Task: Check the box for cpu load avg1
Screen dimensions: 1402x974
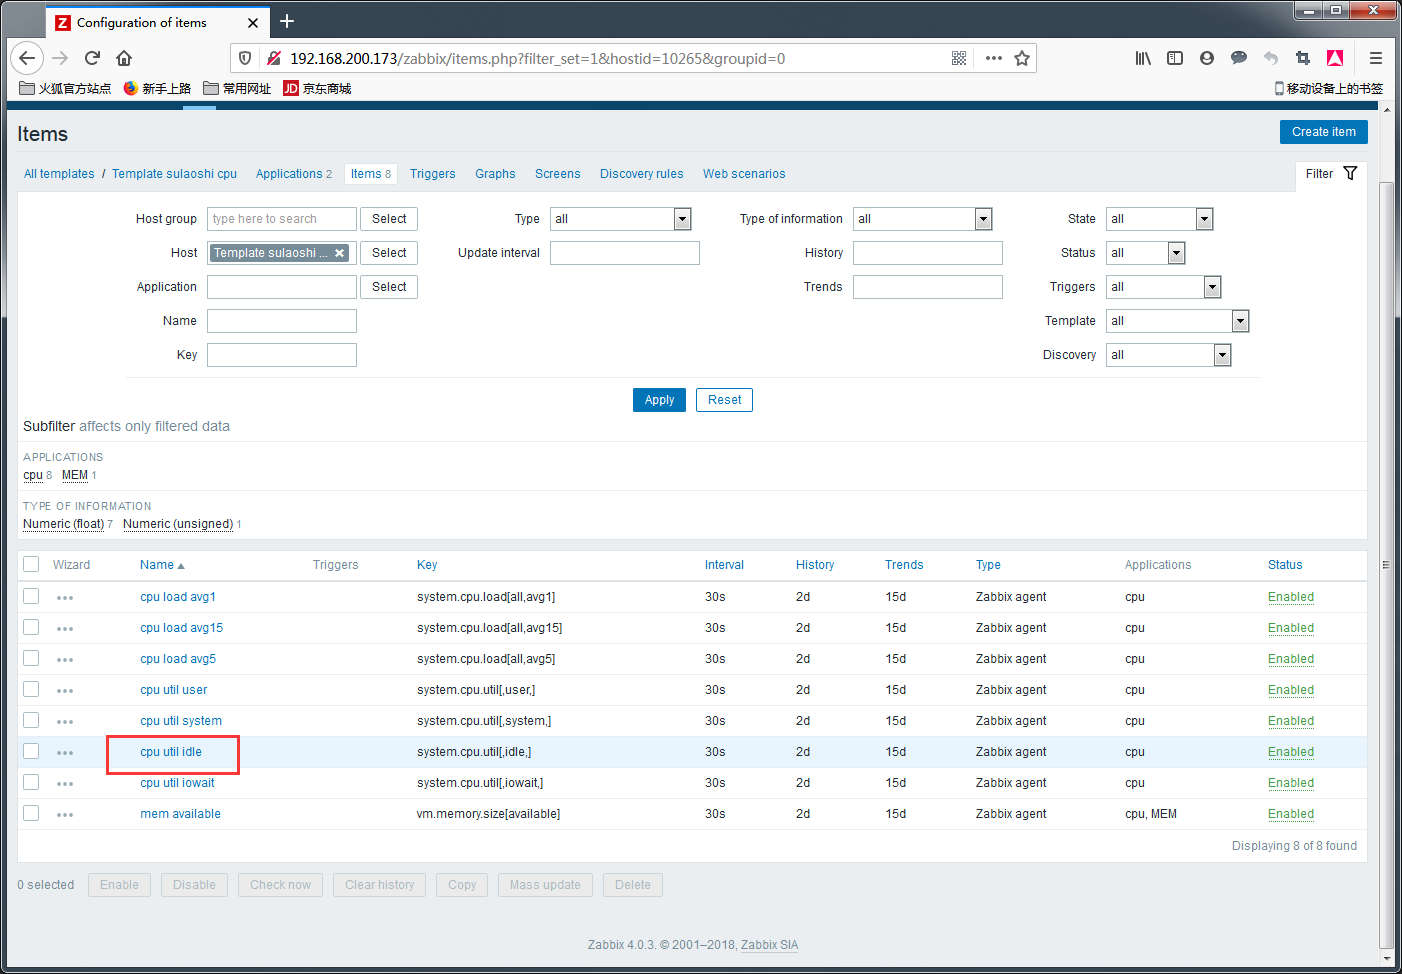Action: click(31, 596)
